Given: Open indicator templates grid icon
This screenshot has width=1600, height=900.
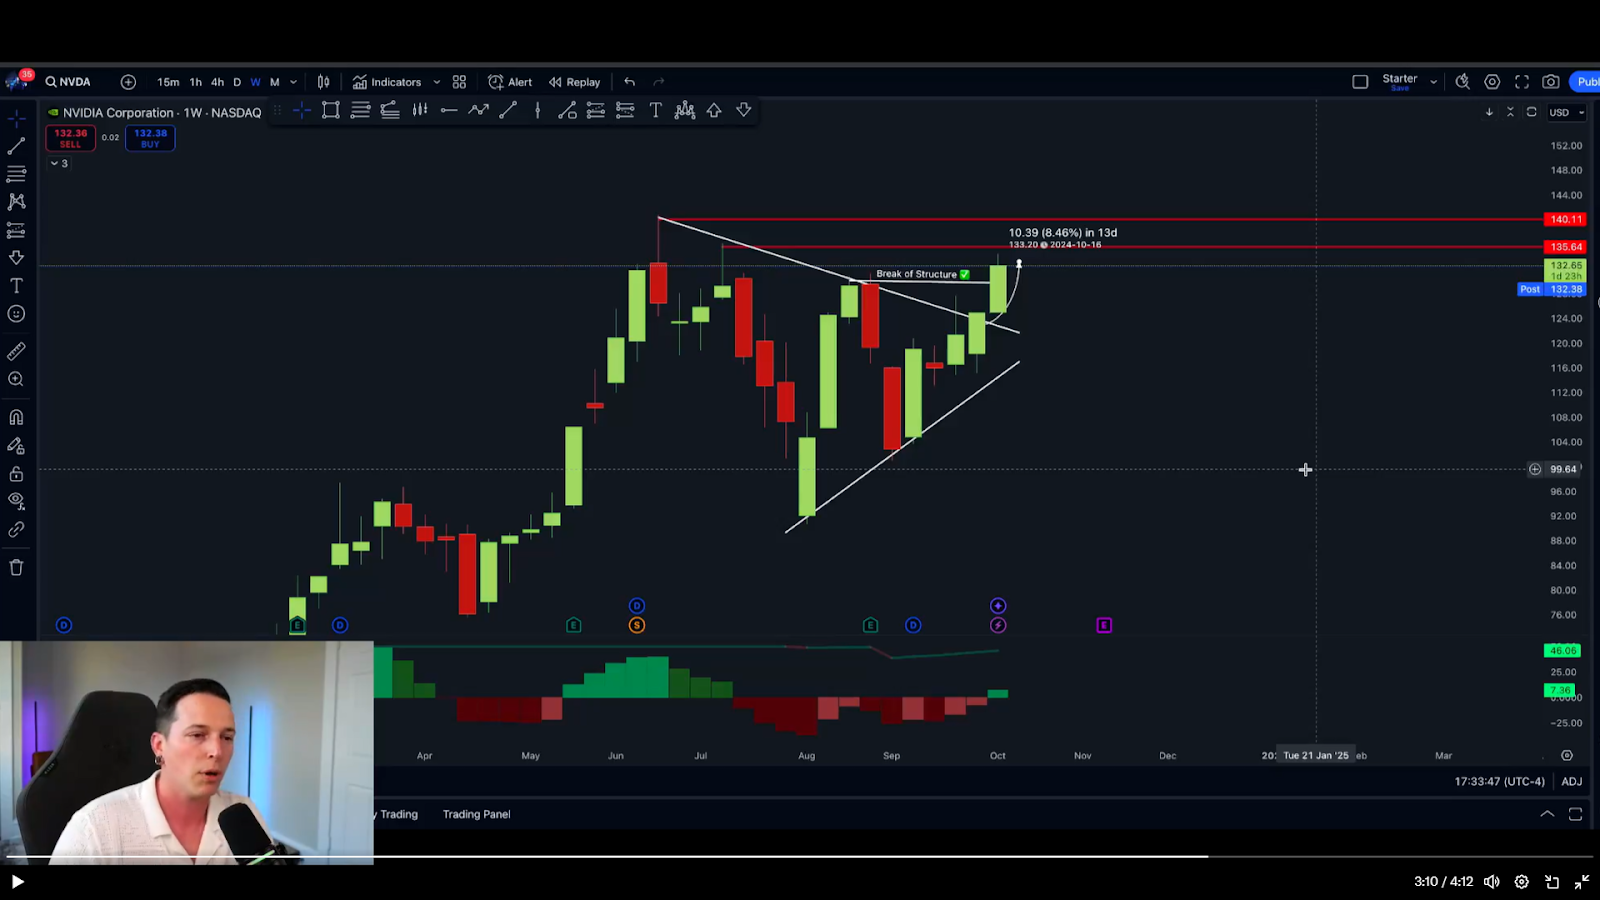Looking at the screenshot, I should click(x=459, y=82).
